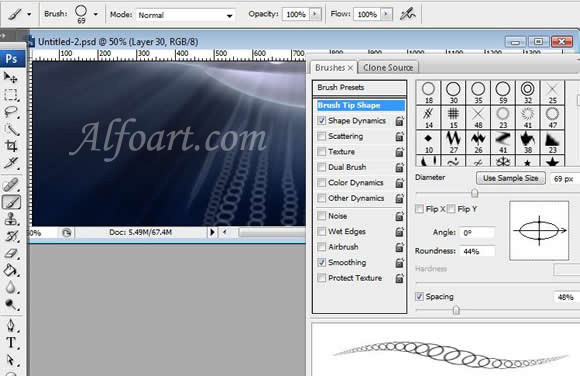This screenshot has width=580, height=376.
Task: Uncheck the Spacing checkbox
Action: click(419, 296)
